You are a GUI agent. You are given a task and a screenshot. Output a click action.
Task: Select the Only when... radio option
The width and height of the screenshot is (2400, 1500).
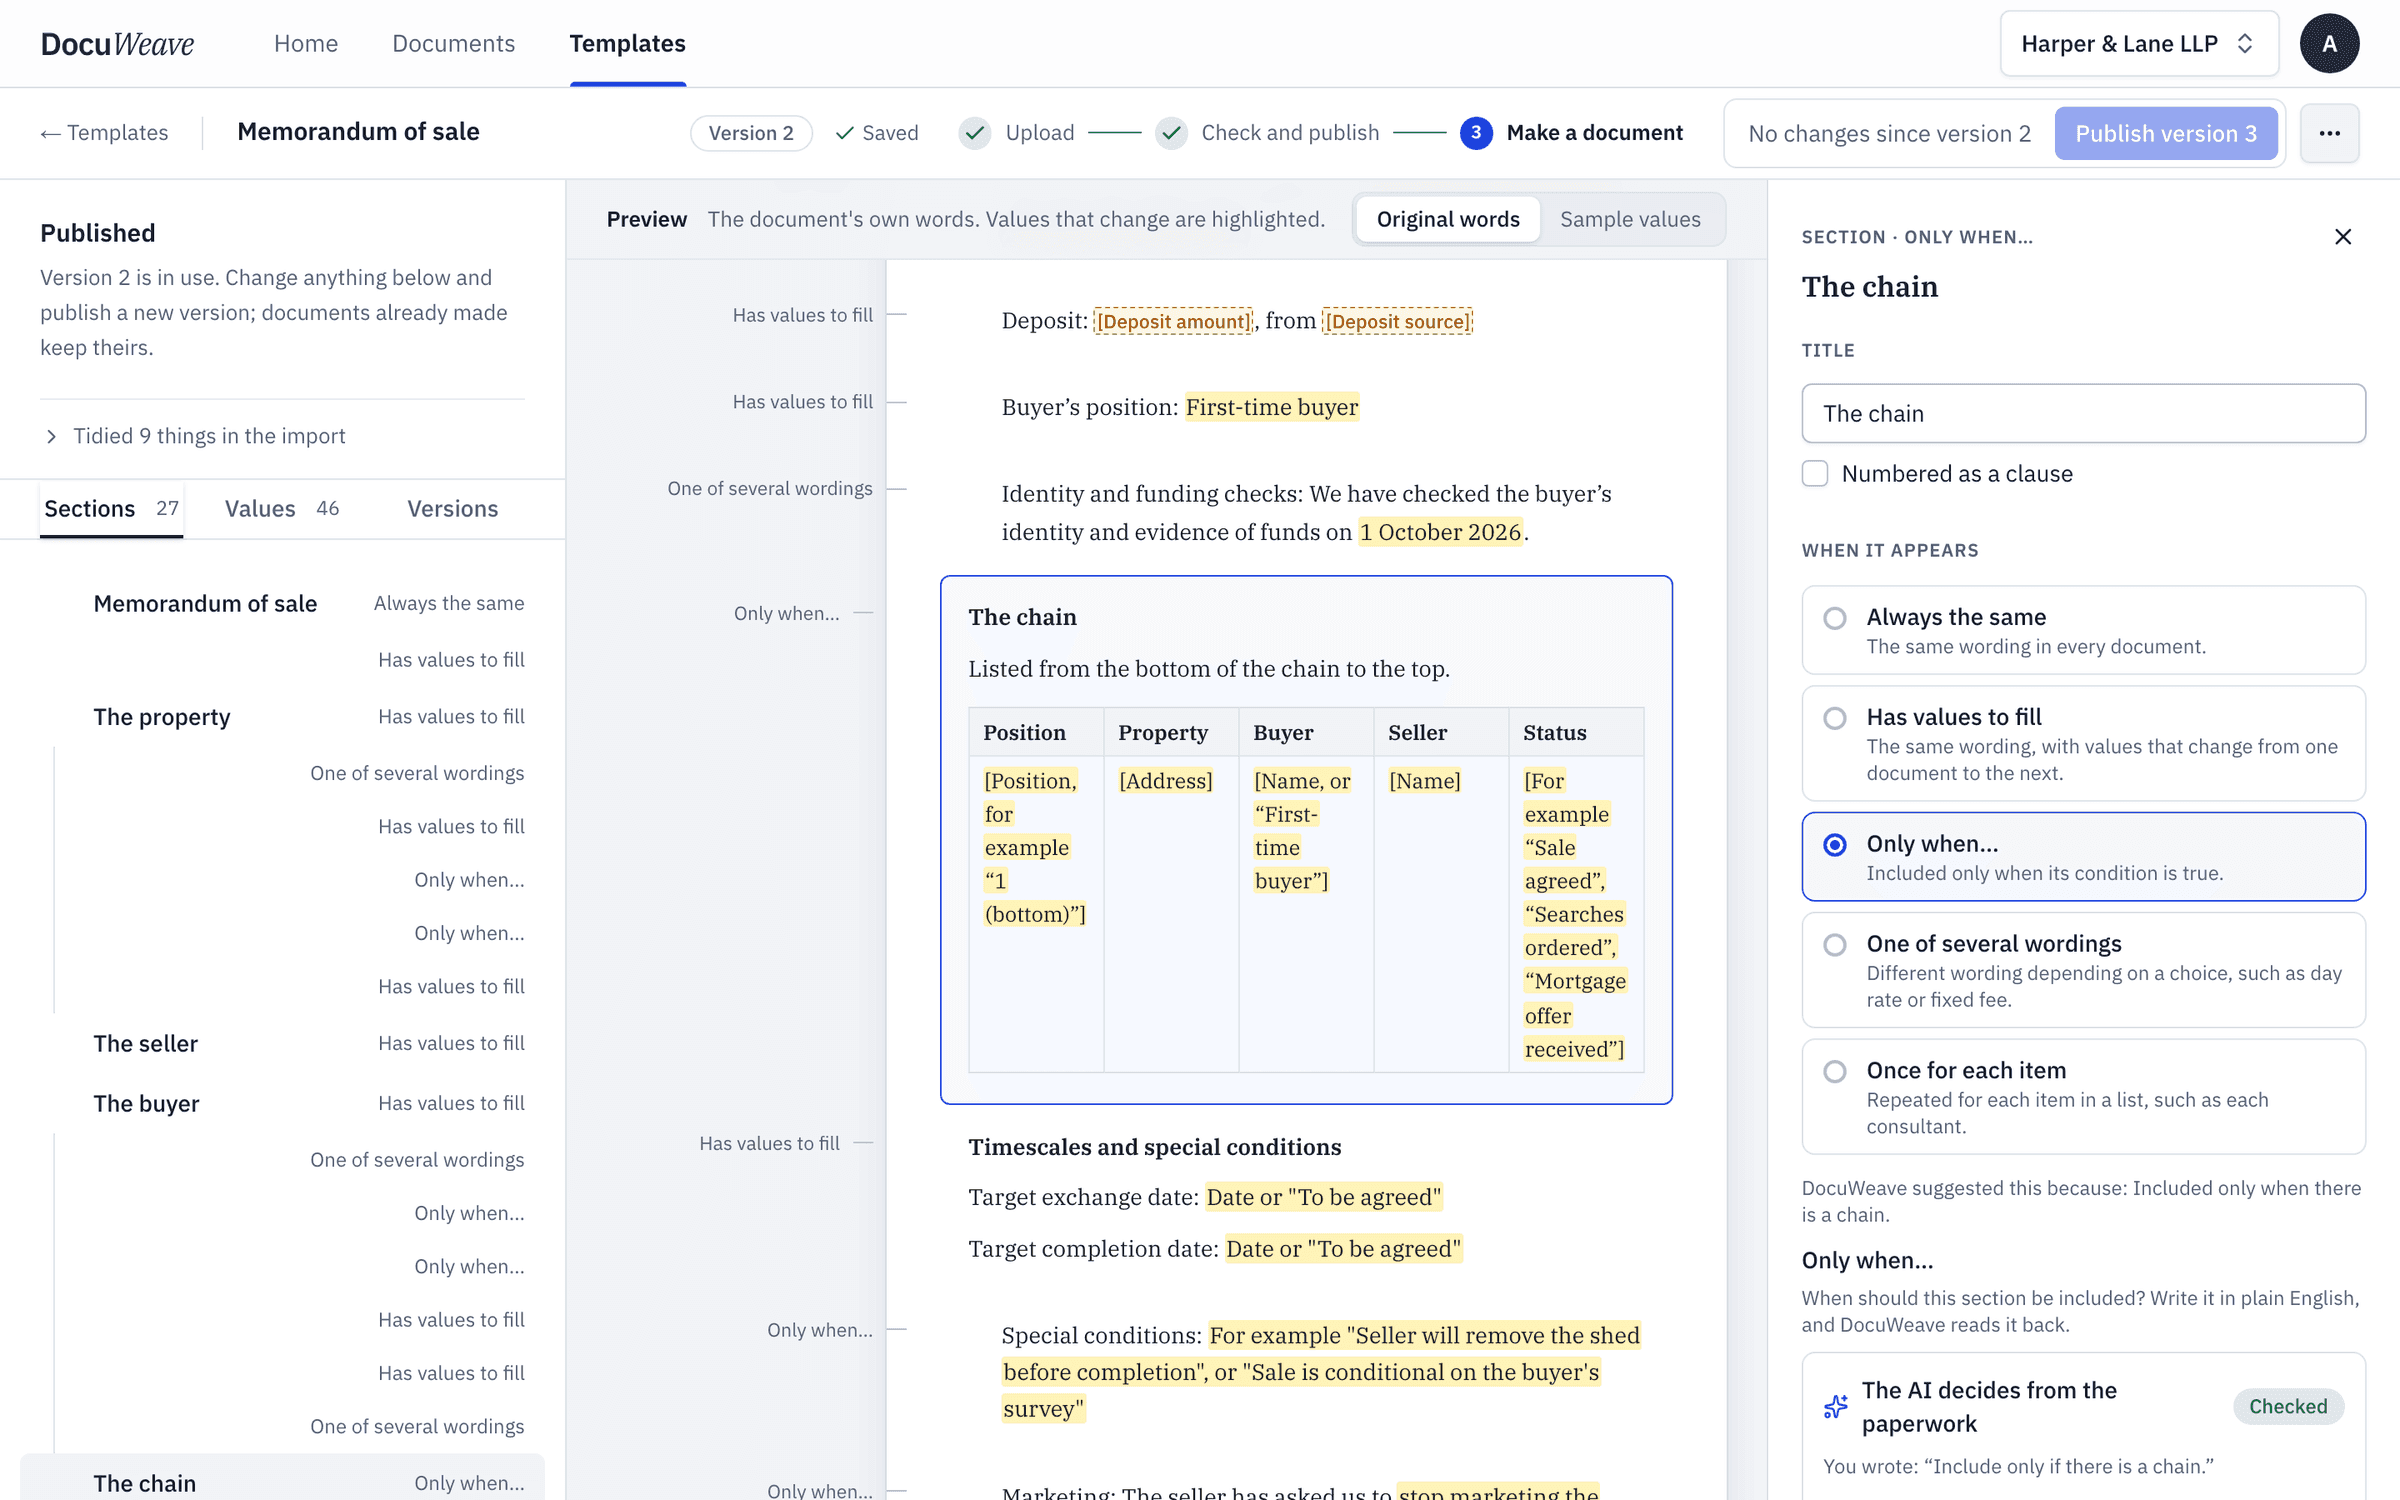point(2083,857)
